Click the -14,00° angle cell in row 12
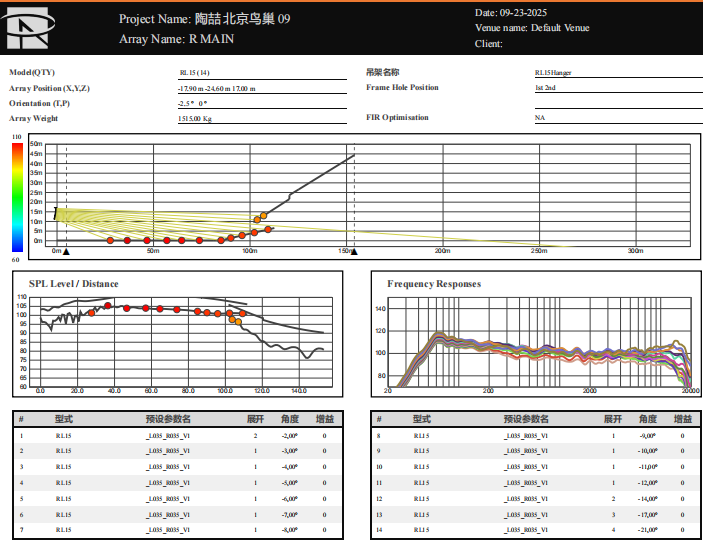Image resolution: width=703 pixels, height=542 pixels. (648, 499)
